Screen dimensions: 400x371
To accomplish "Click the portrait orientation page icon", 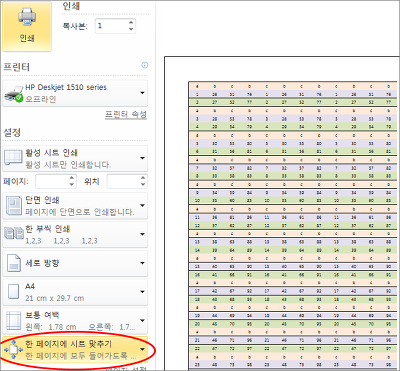I will [x=14, y=263].
